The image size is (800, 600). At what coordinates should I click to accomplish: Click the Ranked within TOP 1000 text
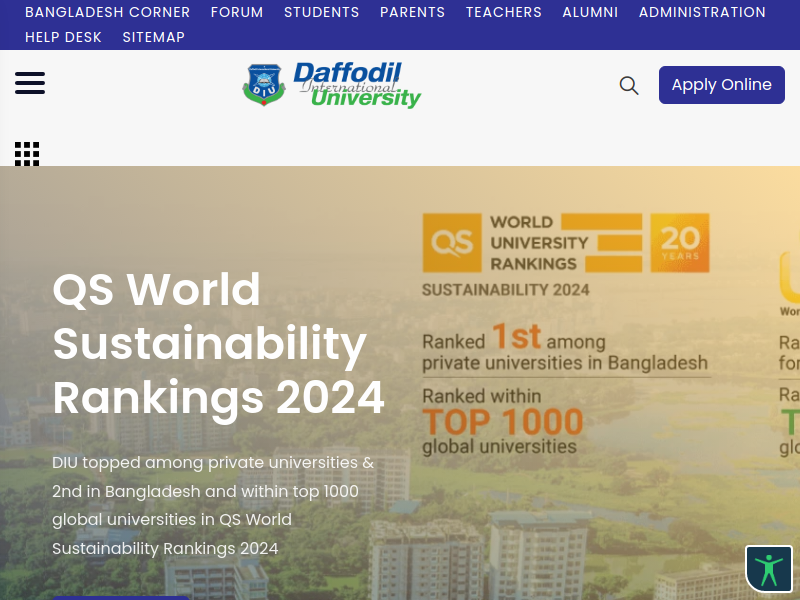[503, 421]
